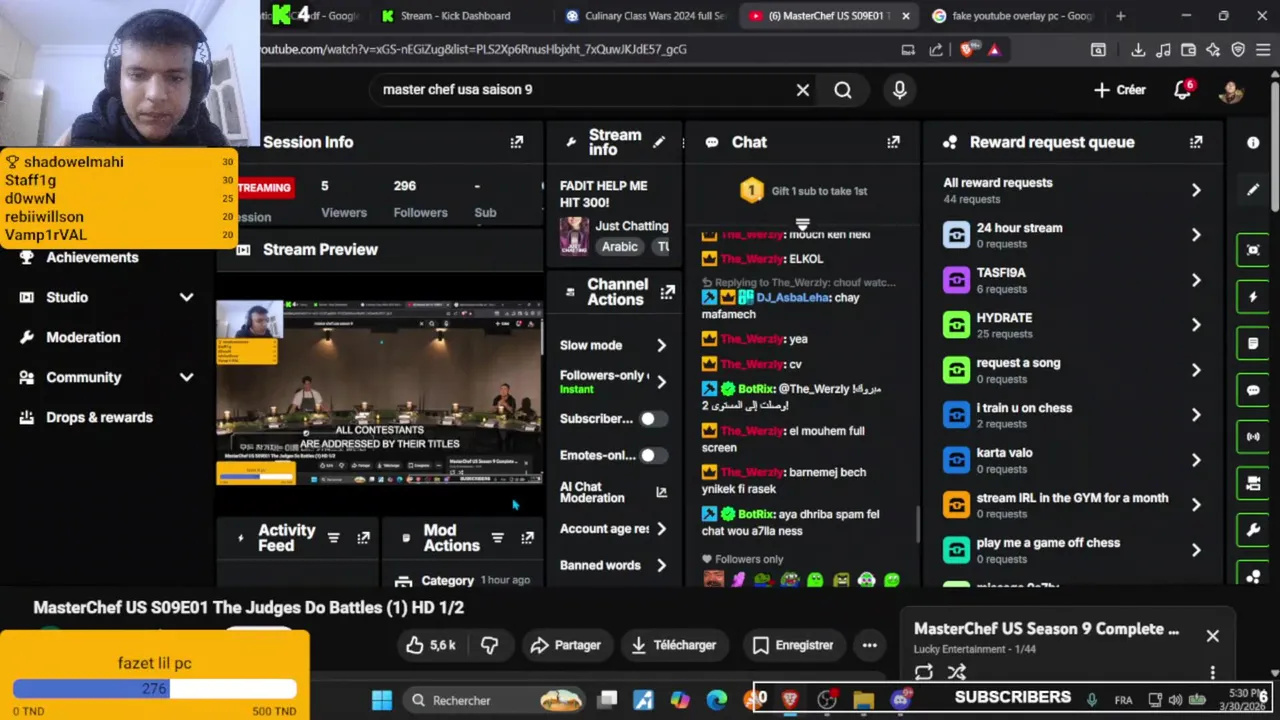Pop out the Activity Feed panel
Screen dimensions: 1280x720
pyautogui.click(x=364, y=538)
